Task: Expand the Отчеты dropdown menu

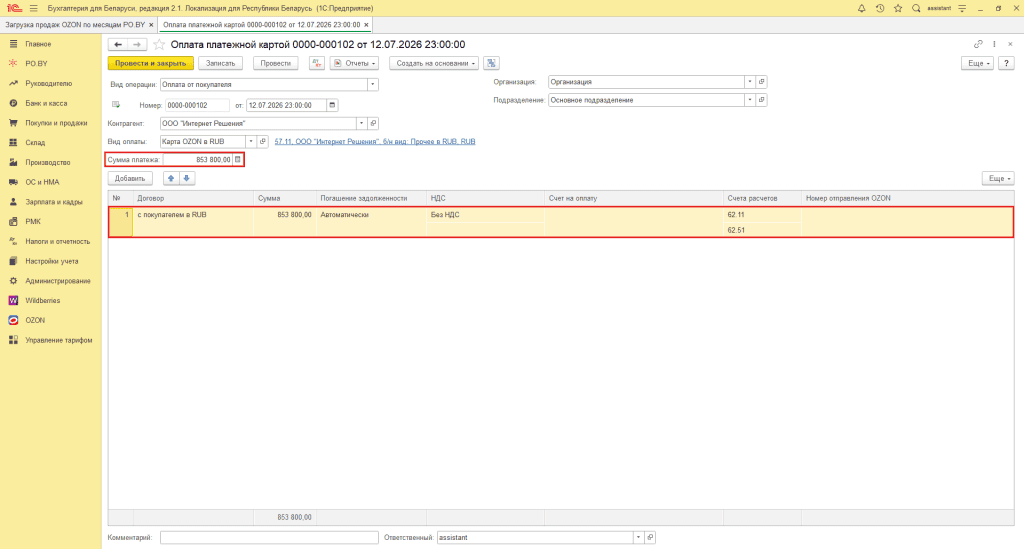Action: [x=355, y=63]
